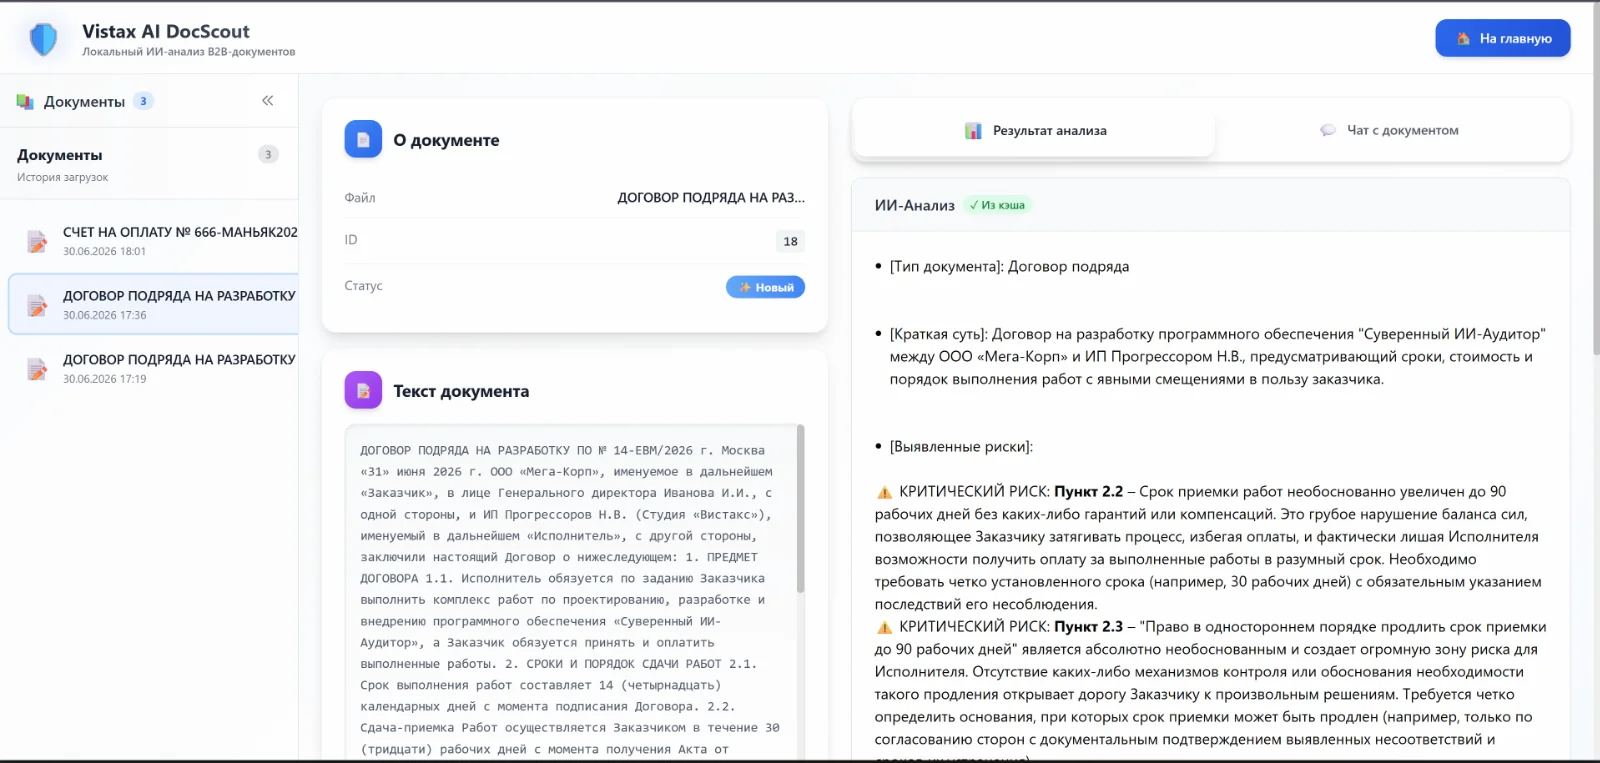Click the Текст документа heading
Image resolution: width=1600 pixels, height=763 pixels.
pyautogui.click(x=461, y=391)
